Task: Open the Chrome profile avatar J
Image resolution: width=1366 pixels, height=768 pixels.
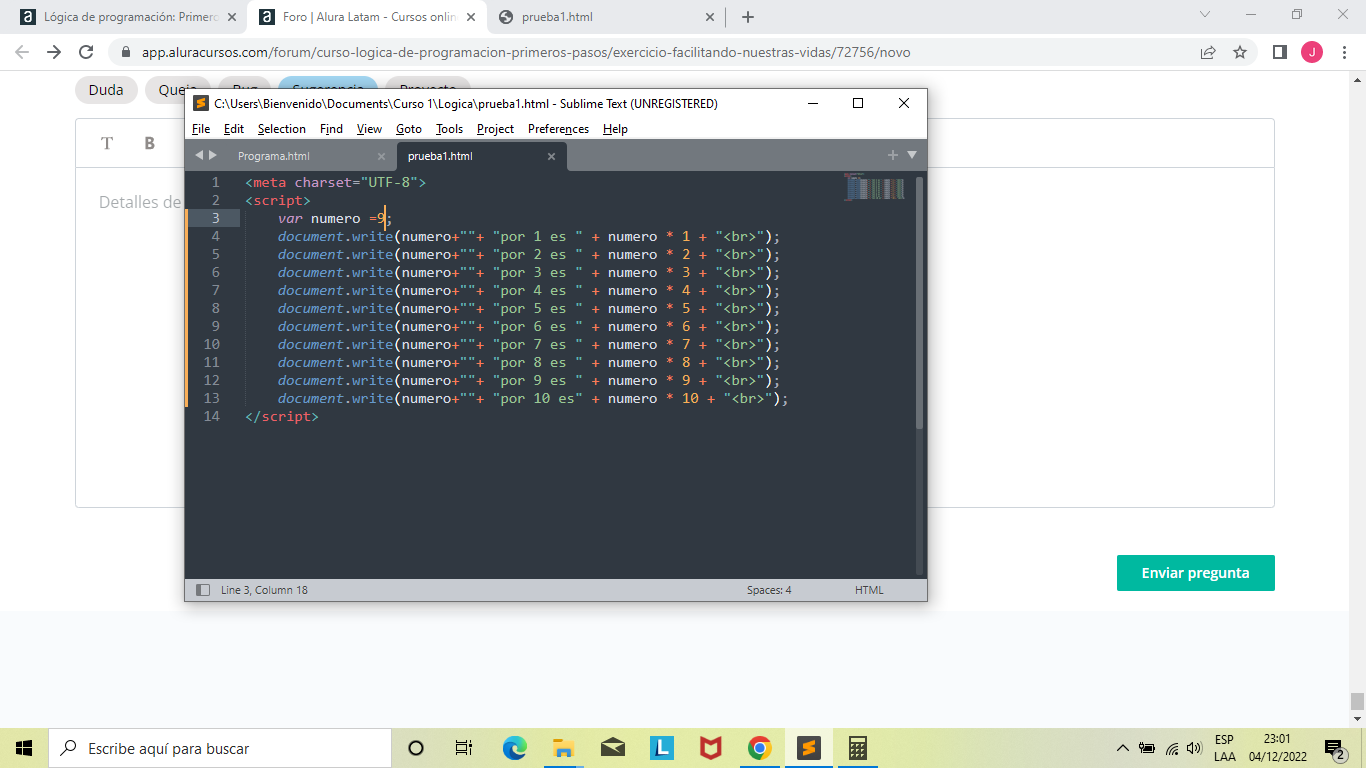Action: [x=1312, y=52]
